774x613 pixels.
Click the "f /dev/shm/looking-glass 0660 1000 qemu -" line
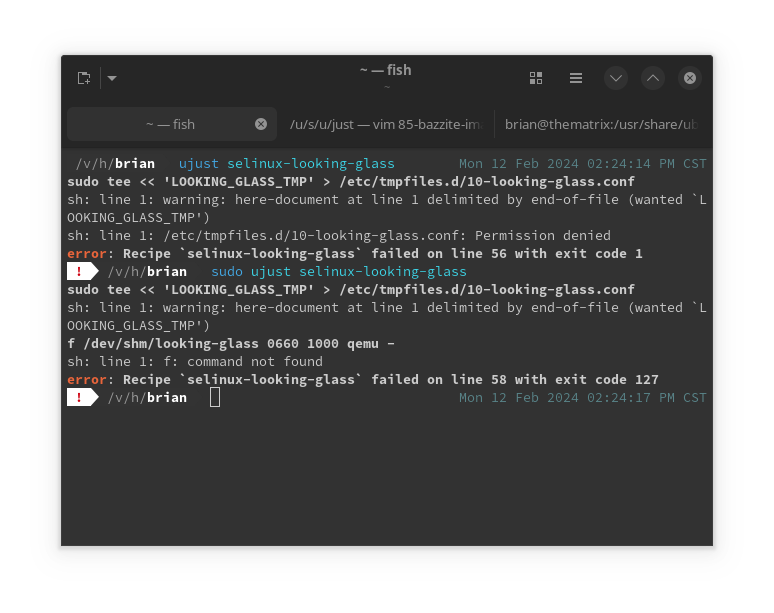point(231,344)
